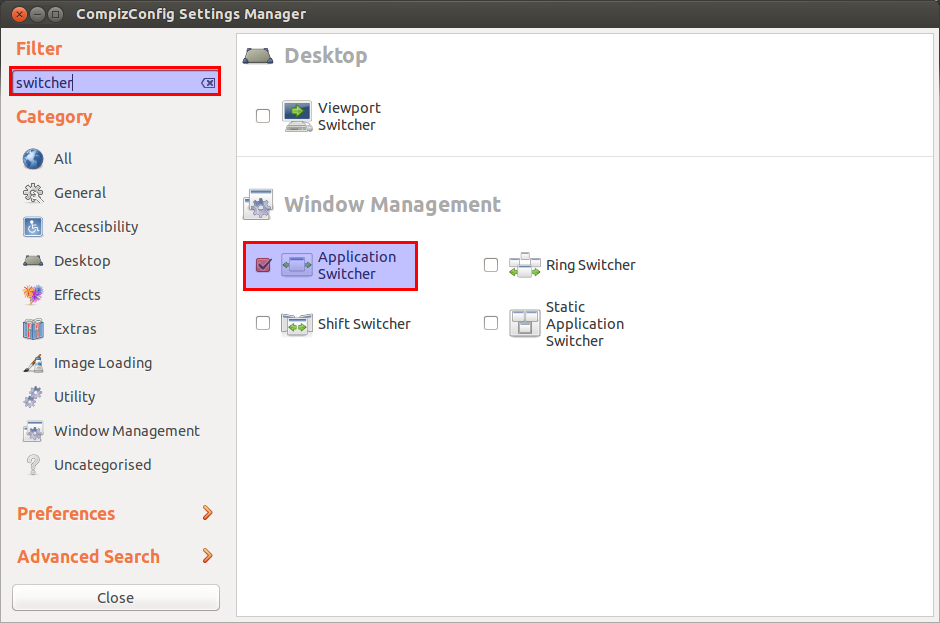Click the Accessibility wheelchair icon
This screenshot has height=623, width=940.
coord(33,227)
